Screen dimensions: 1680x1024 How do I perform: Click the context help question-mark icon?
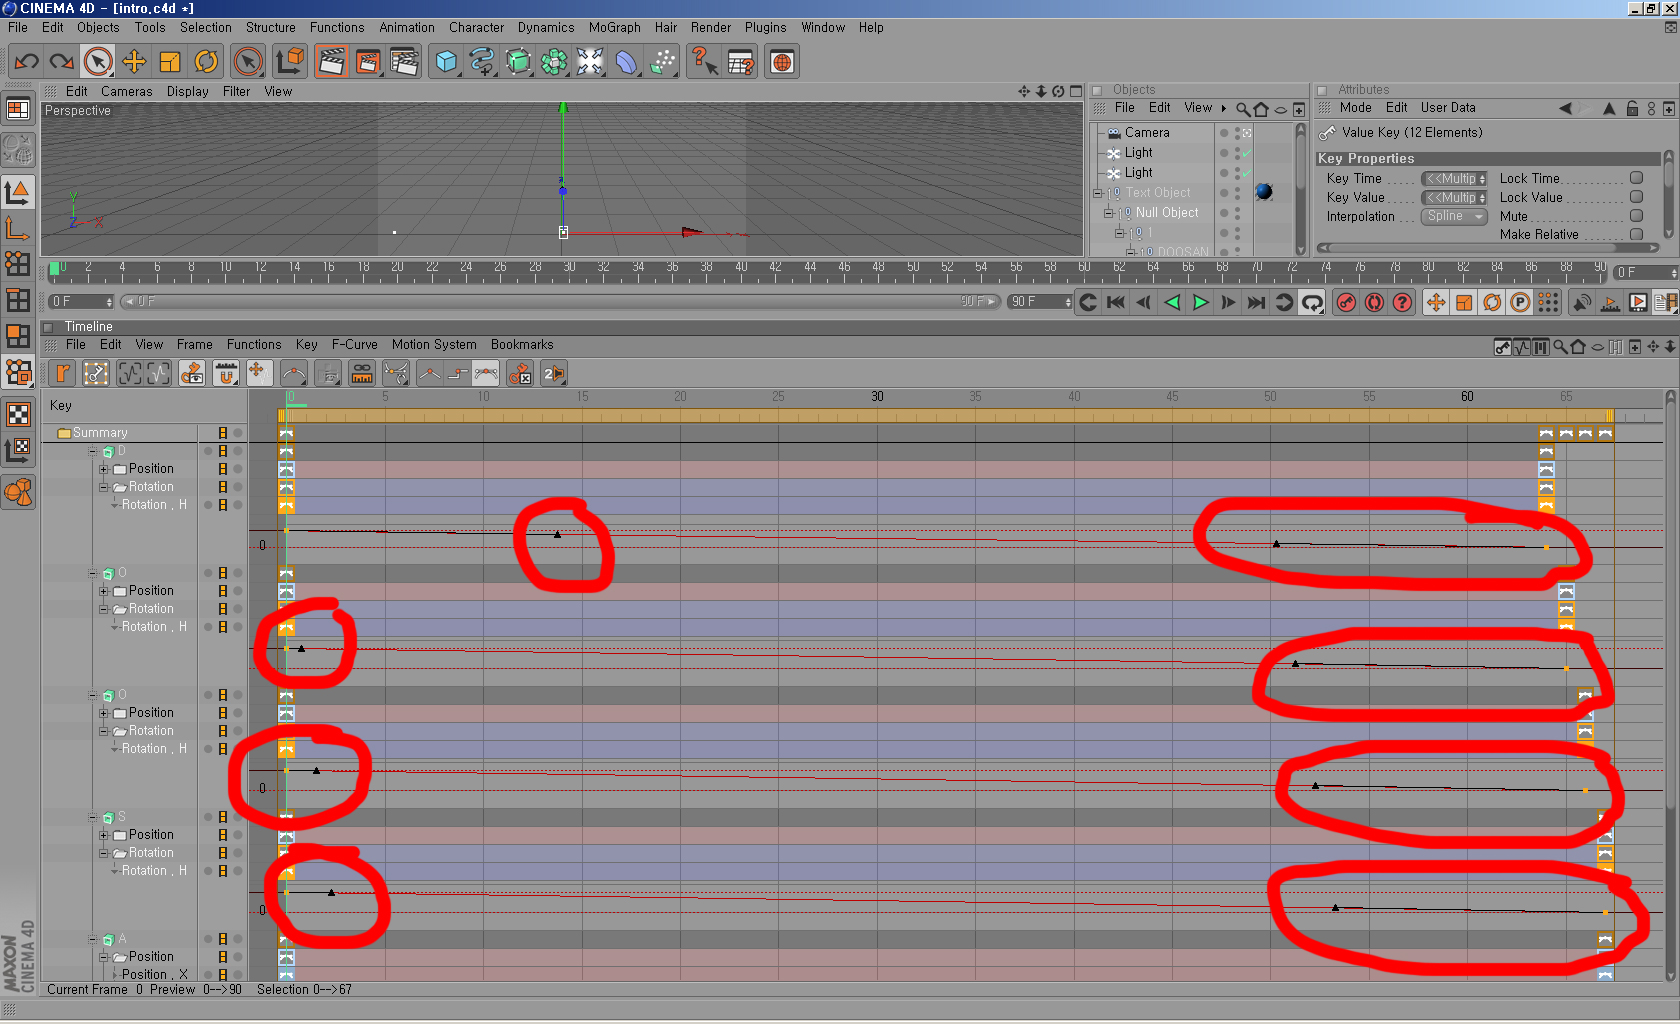point(704,62)
